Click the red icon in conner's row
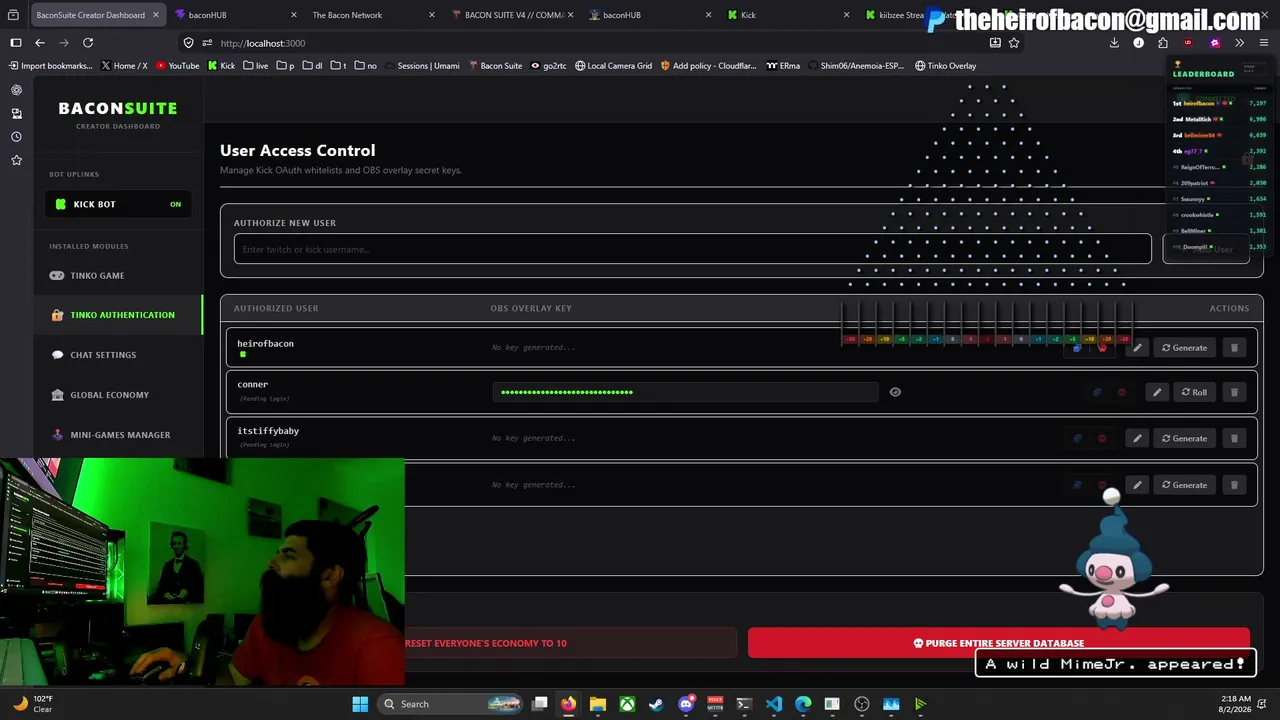 (1121, 392)
